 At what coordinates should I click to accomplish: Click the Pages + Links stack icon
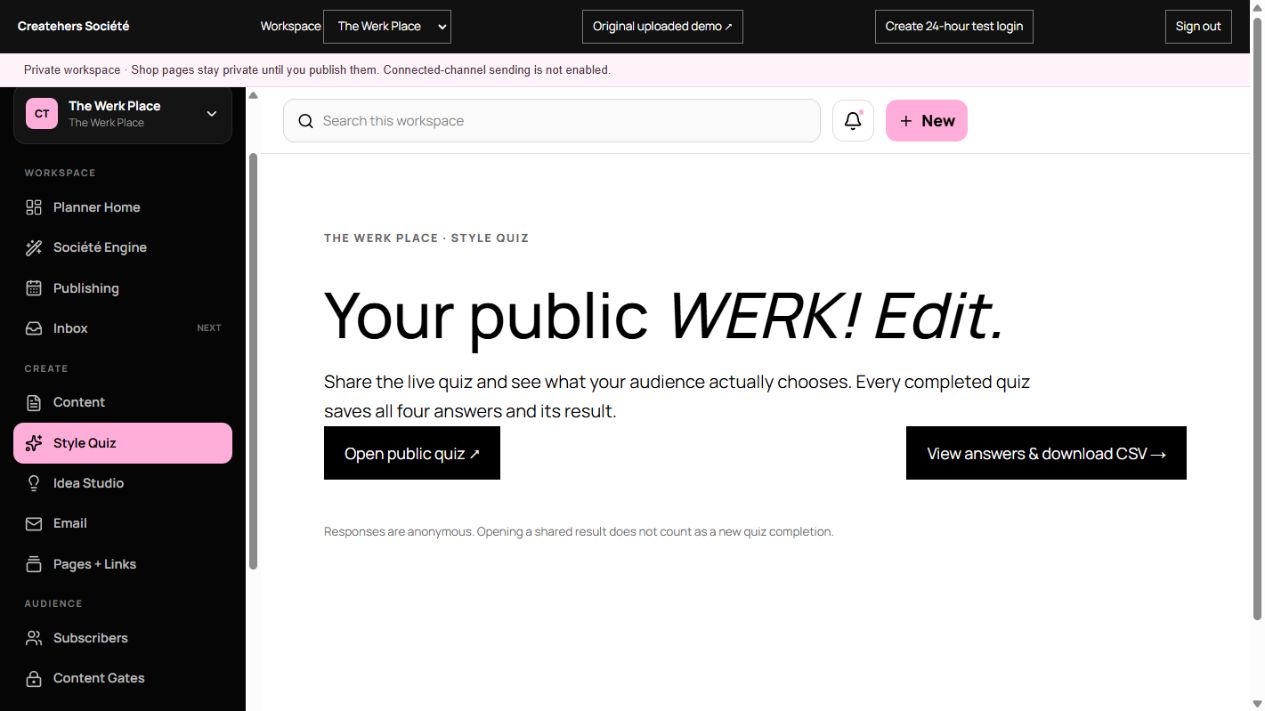[x=34, y=564]
